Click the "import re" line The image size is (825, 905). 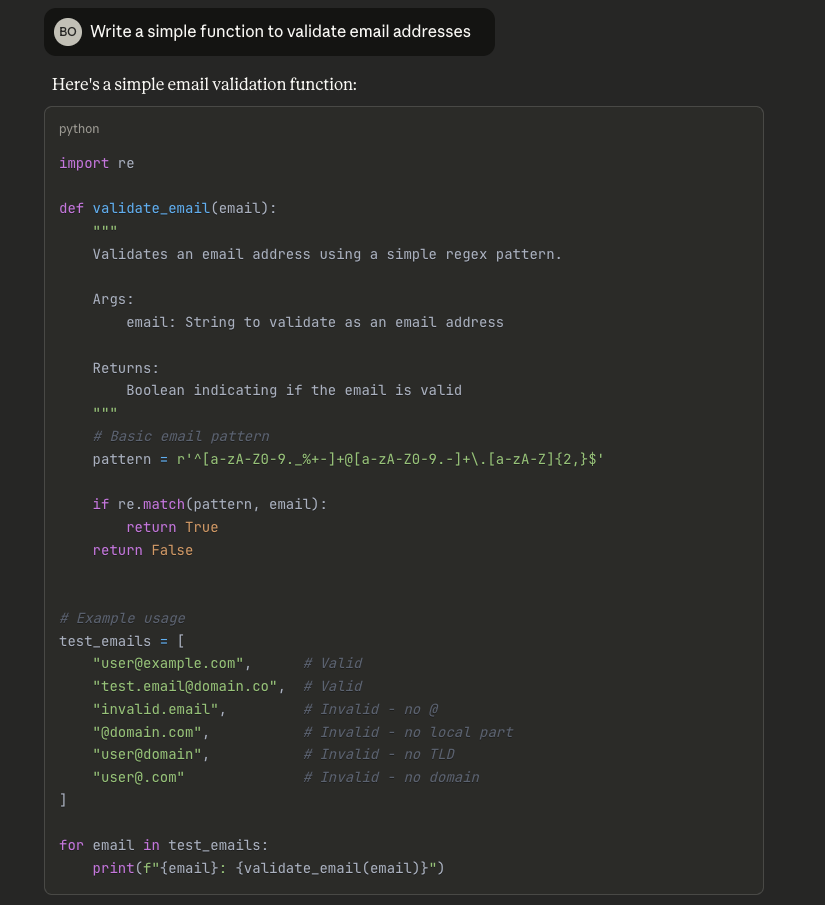tap(96, 163)
